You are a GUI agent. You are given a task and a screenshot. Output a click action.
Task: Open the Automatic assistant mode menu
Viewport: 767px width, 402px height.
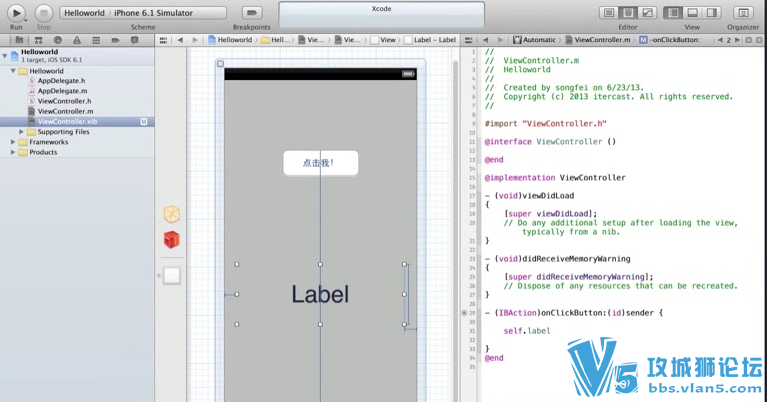[x=535, y=40]
